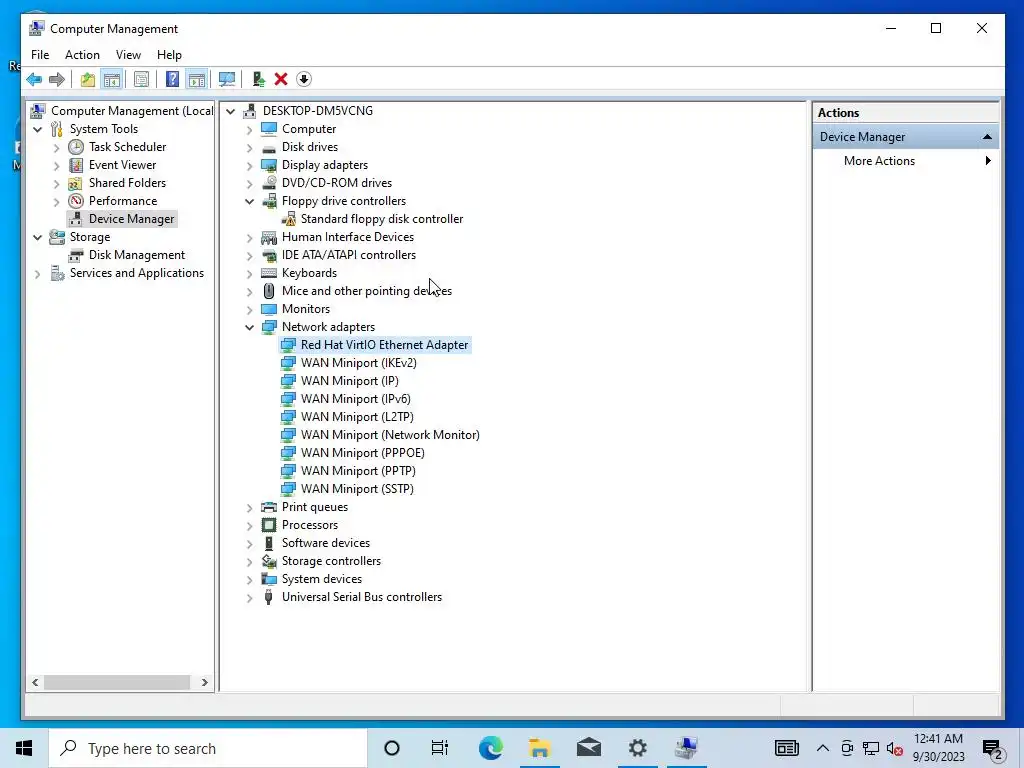The width and height of the screenshot is (1024, 768).
Task: Collapse the Network adapters category
Action: tap(249, 327)
